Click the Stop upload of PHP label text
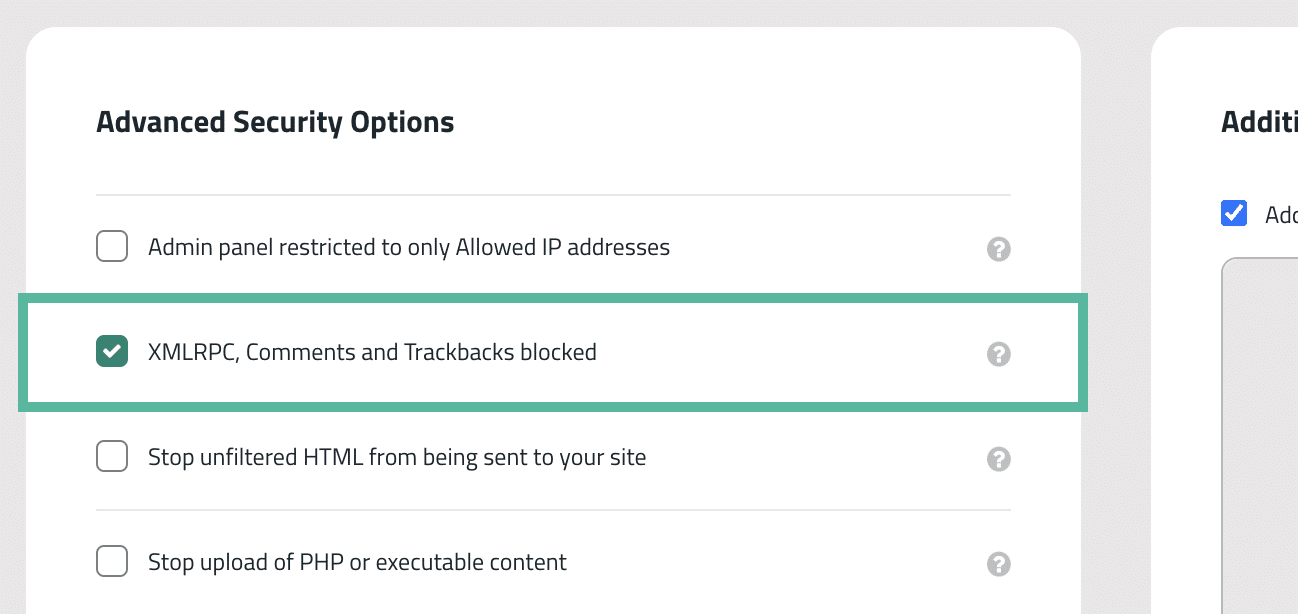This screenshot has height=614, width=1298. pos(357,561)
